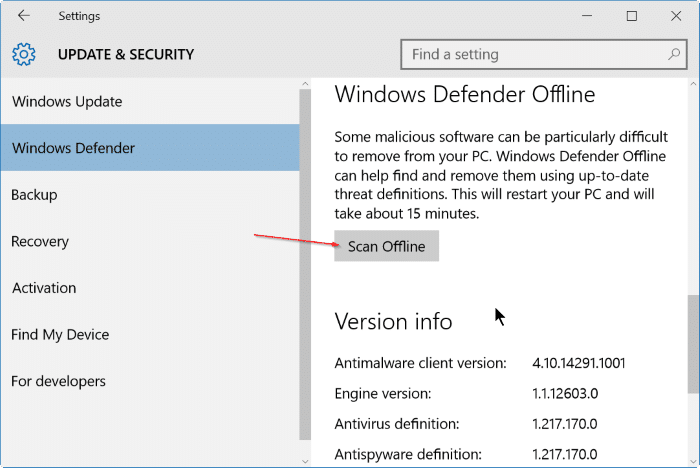Start the Scan Offline button

coord(387,246)
